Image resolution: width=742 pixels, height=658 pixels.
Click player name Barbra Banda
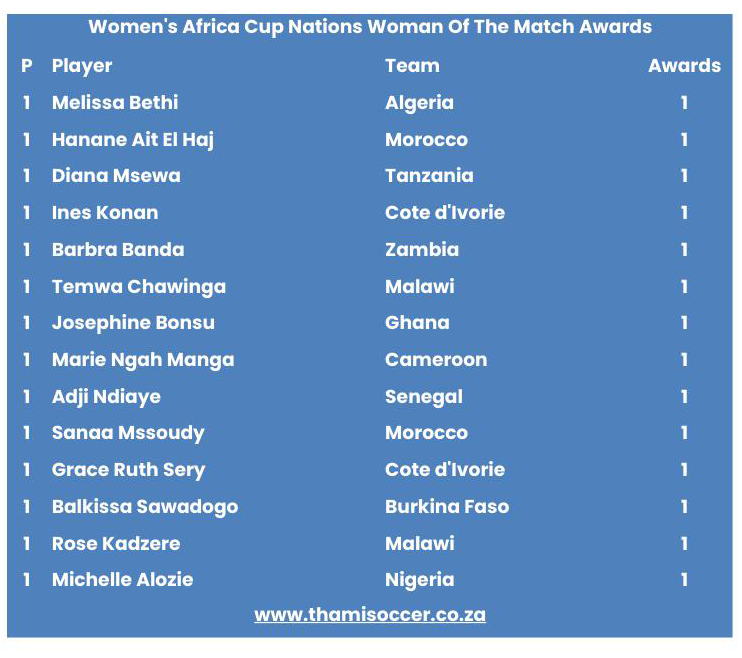(118, 249)
